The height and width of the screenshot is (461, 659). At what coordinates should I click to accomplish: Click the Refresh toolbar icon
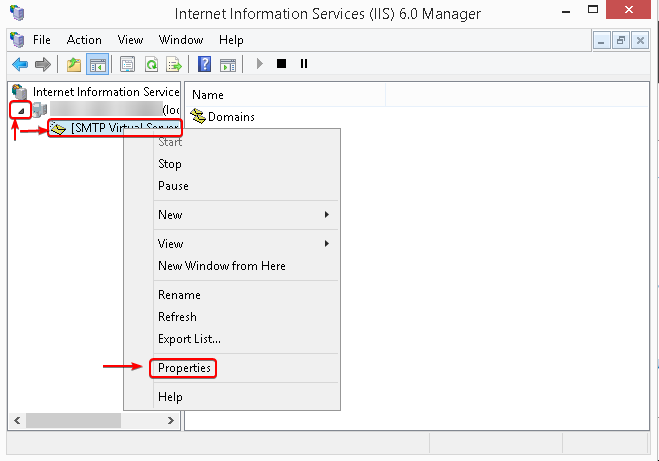click(x=151, y=64)
